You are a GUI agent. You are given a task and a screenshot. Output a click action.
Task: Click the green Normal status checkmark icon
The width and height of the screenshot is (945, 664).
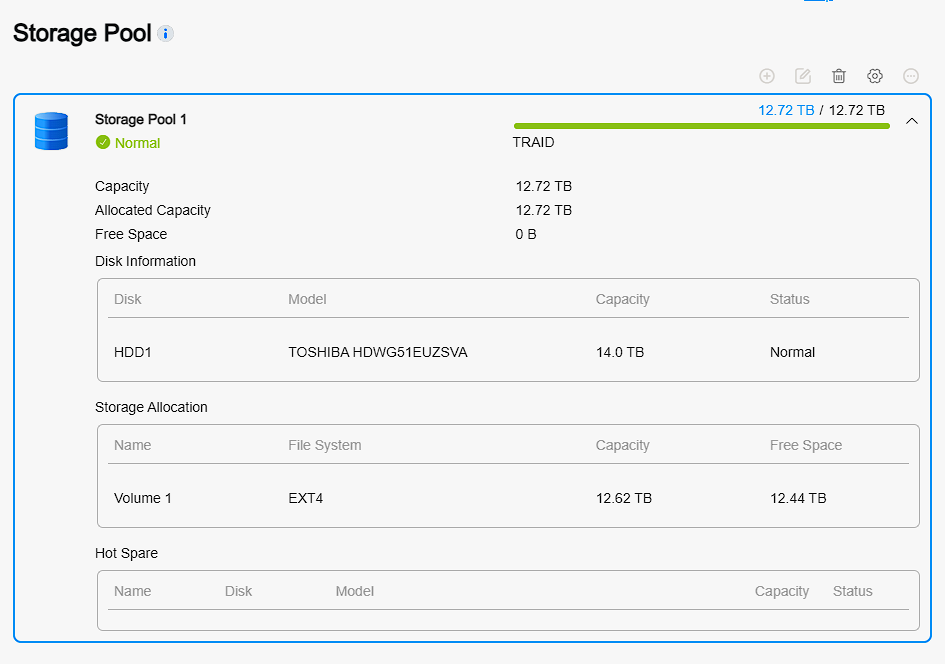coord(103,142)
